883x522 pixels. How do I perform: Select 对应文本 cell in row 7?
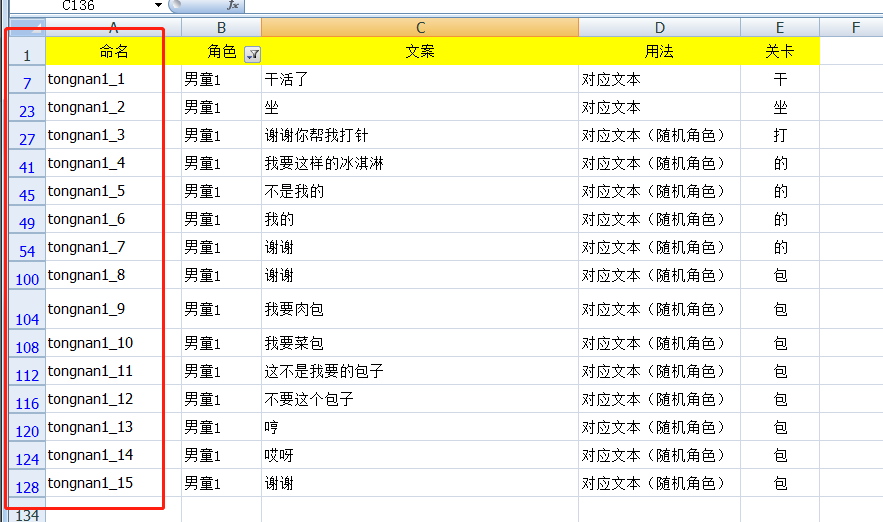pyautogui.click(x=659, y=79)
